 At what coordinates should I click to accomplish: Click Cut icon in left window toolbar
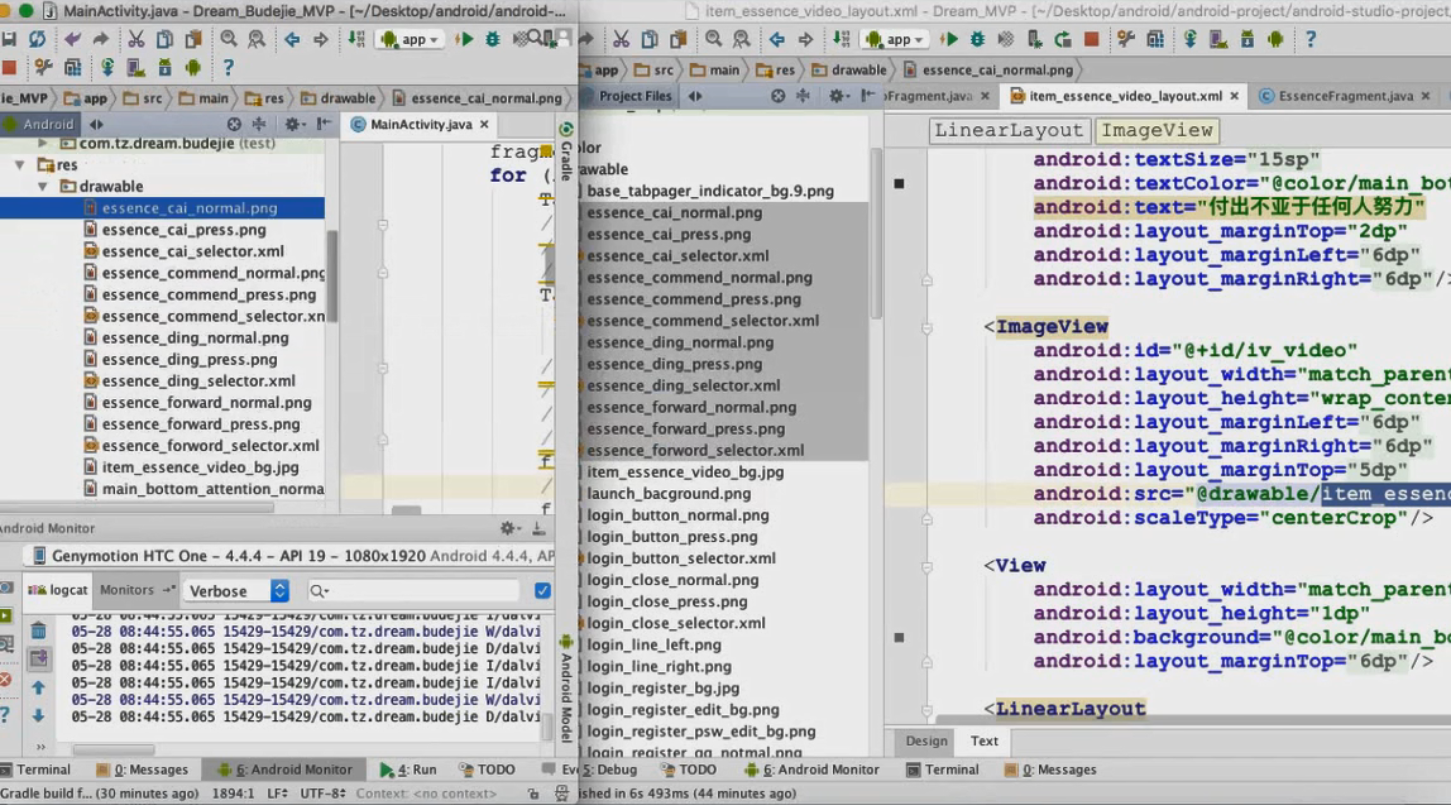click(x=136, y=39)
